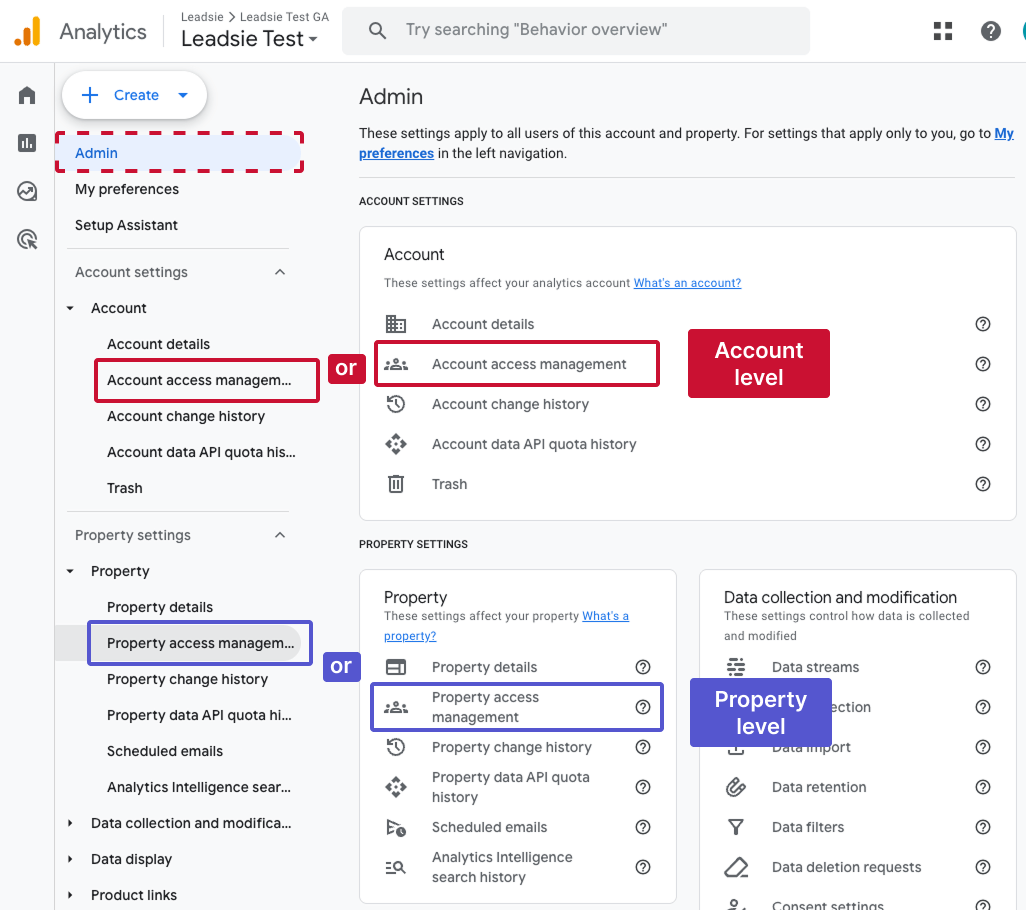Open Setup Assistant in sidebar

point(126,225)
